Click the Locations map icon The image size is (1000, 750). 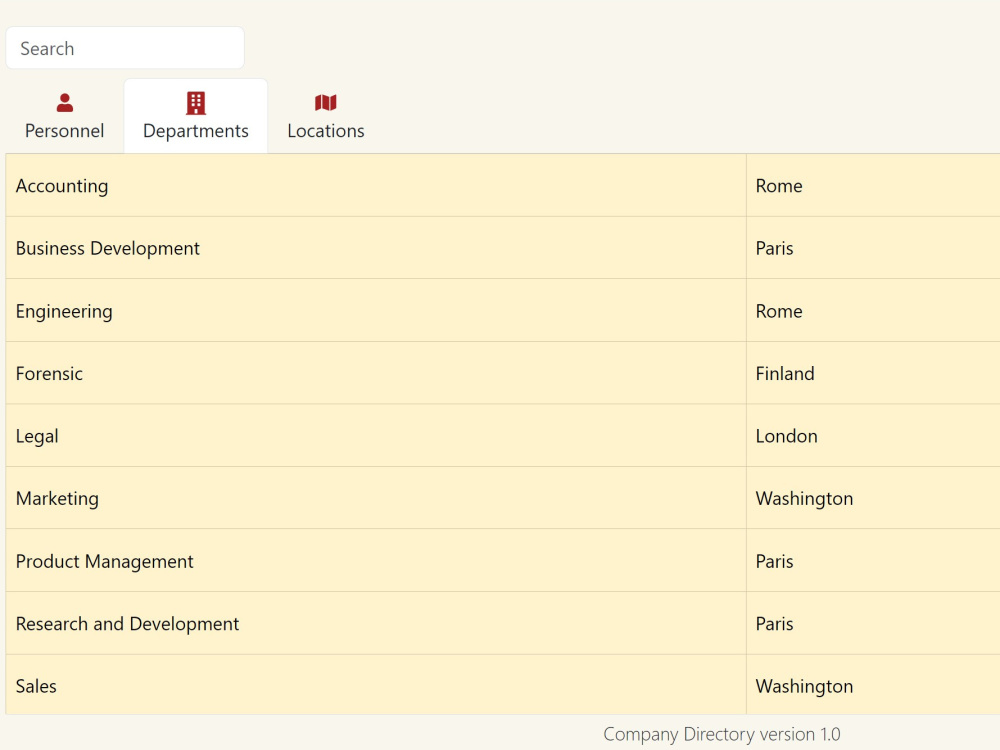click(x=326, y=103)
